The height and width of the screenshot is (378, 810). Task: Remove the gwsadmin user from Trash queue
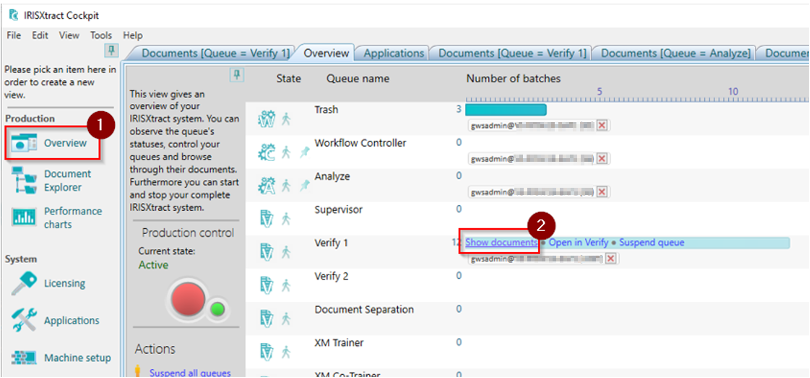(x=601, y=125)
